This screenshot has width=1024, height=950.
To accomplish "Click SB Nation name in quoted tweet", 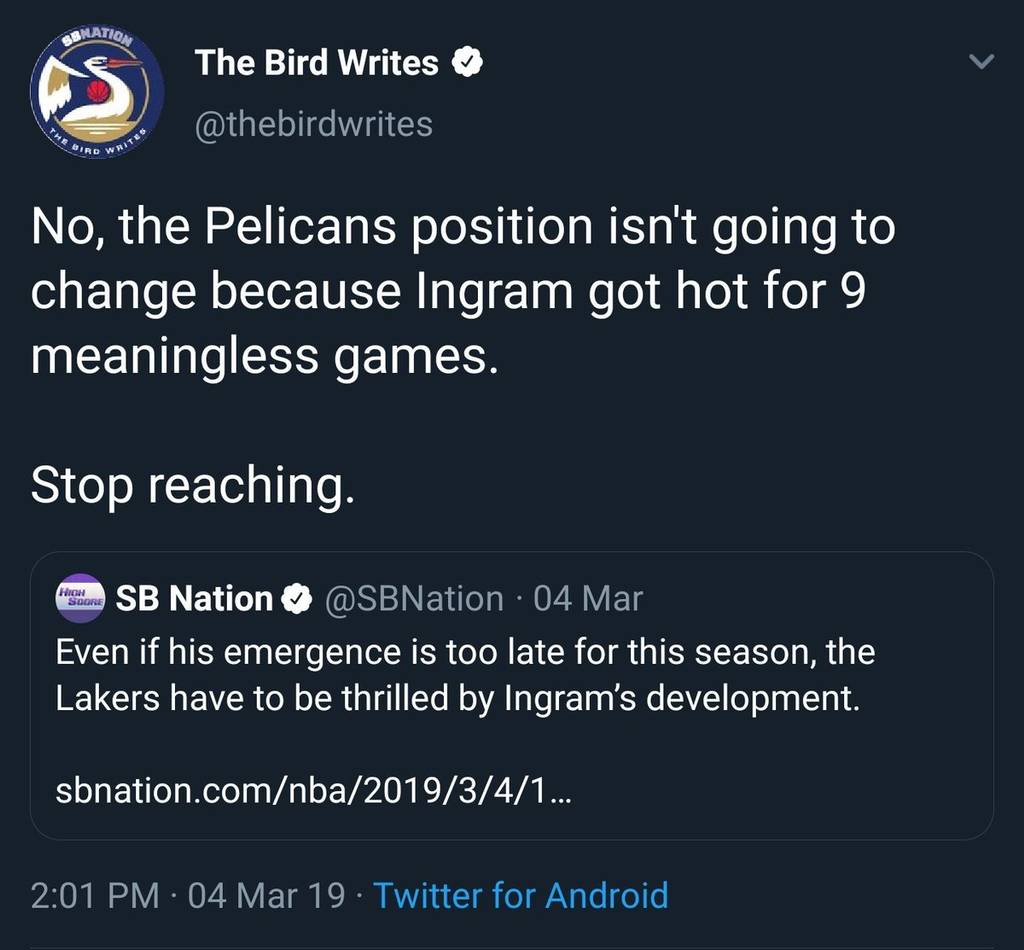I will (194, 599).
